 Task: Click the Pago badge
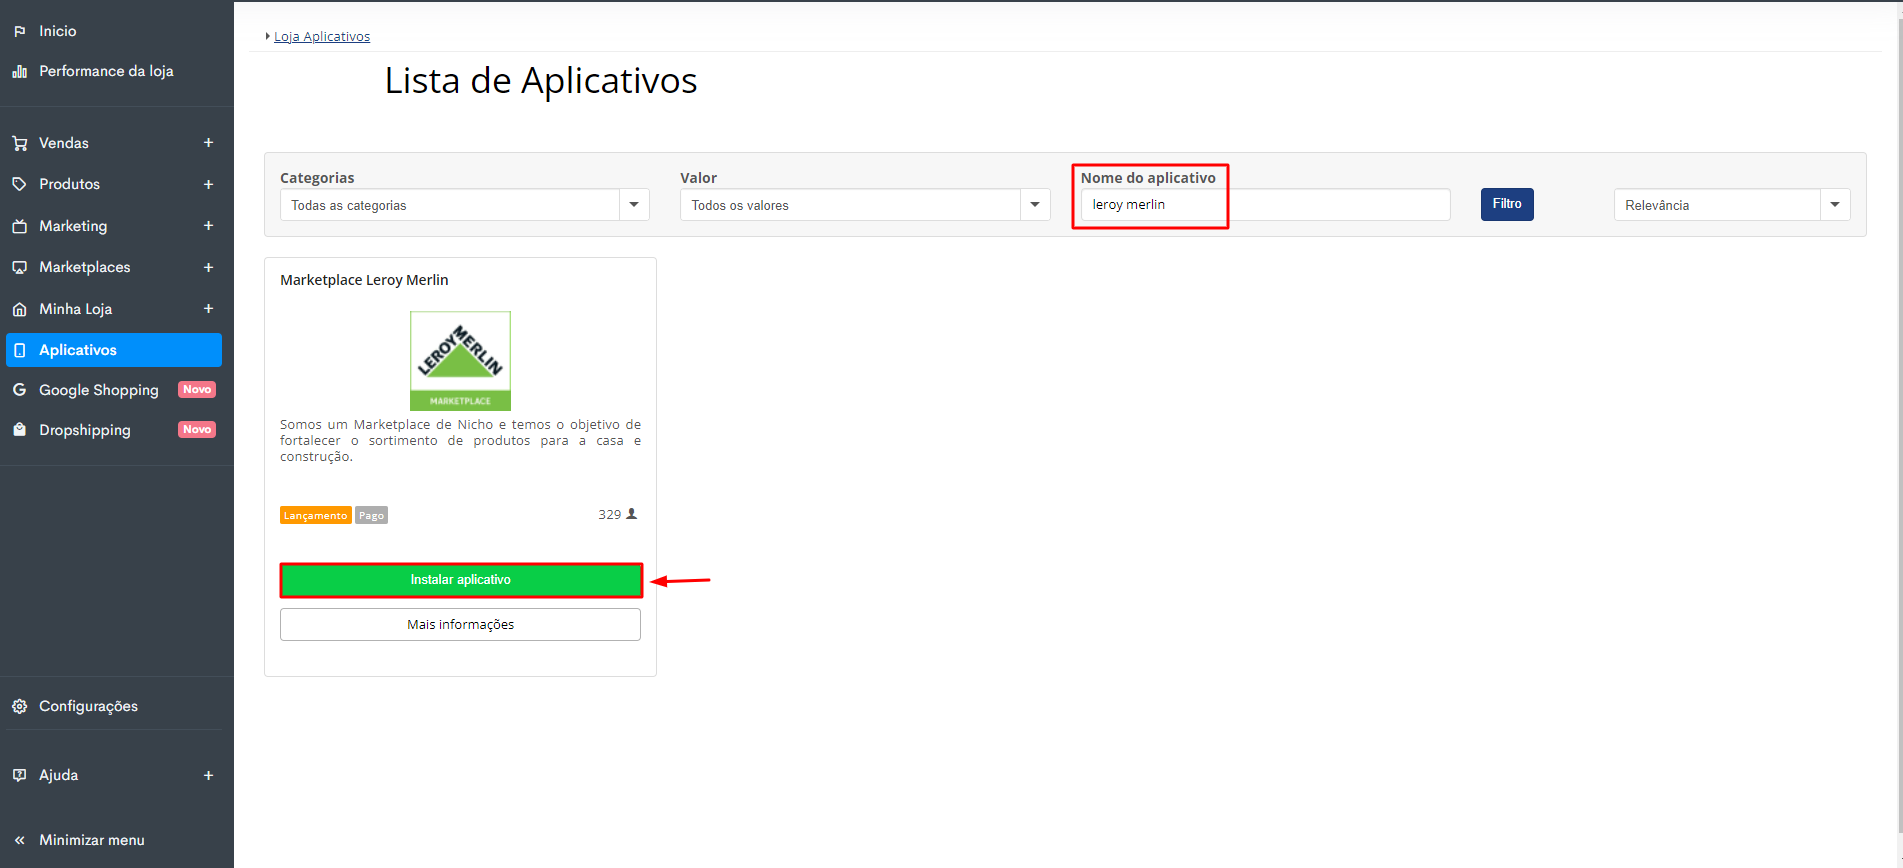[x=371, y=515]
